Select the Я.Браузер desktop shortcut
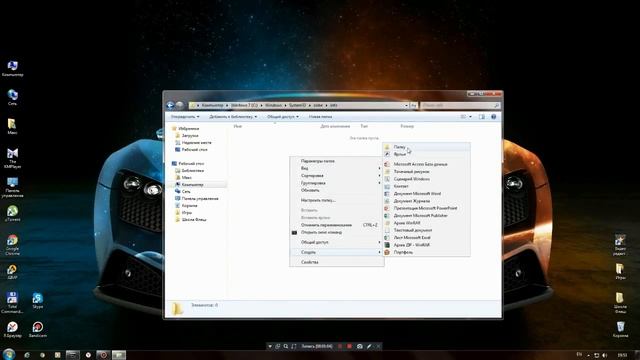This screenshot has height=360, width=640. [12, 329]
